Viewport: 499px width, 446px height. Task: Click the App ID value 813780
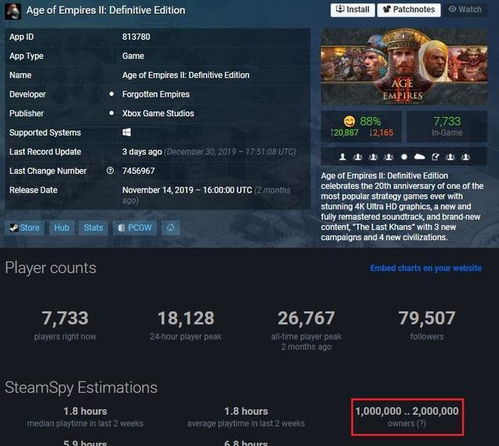click(136, 37)
